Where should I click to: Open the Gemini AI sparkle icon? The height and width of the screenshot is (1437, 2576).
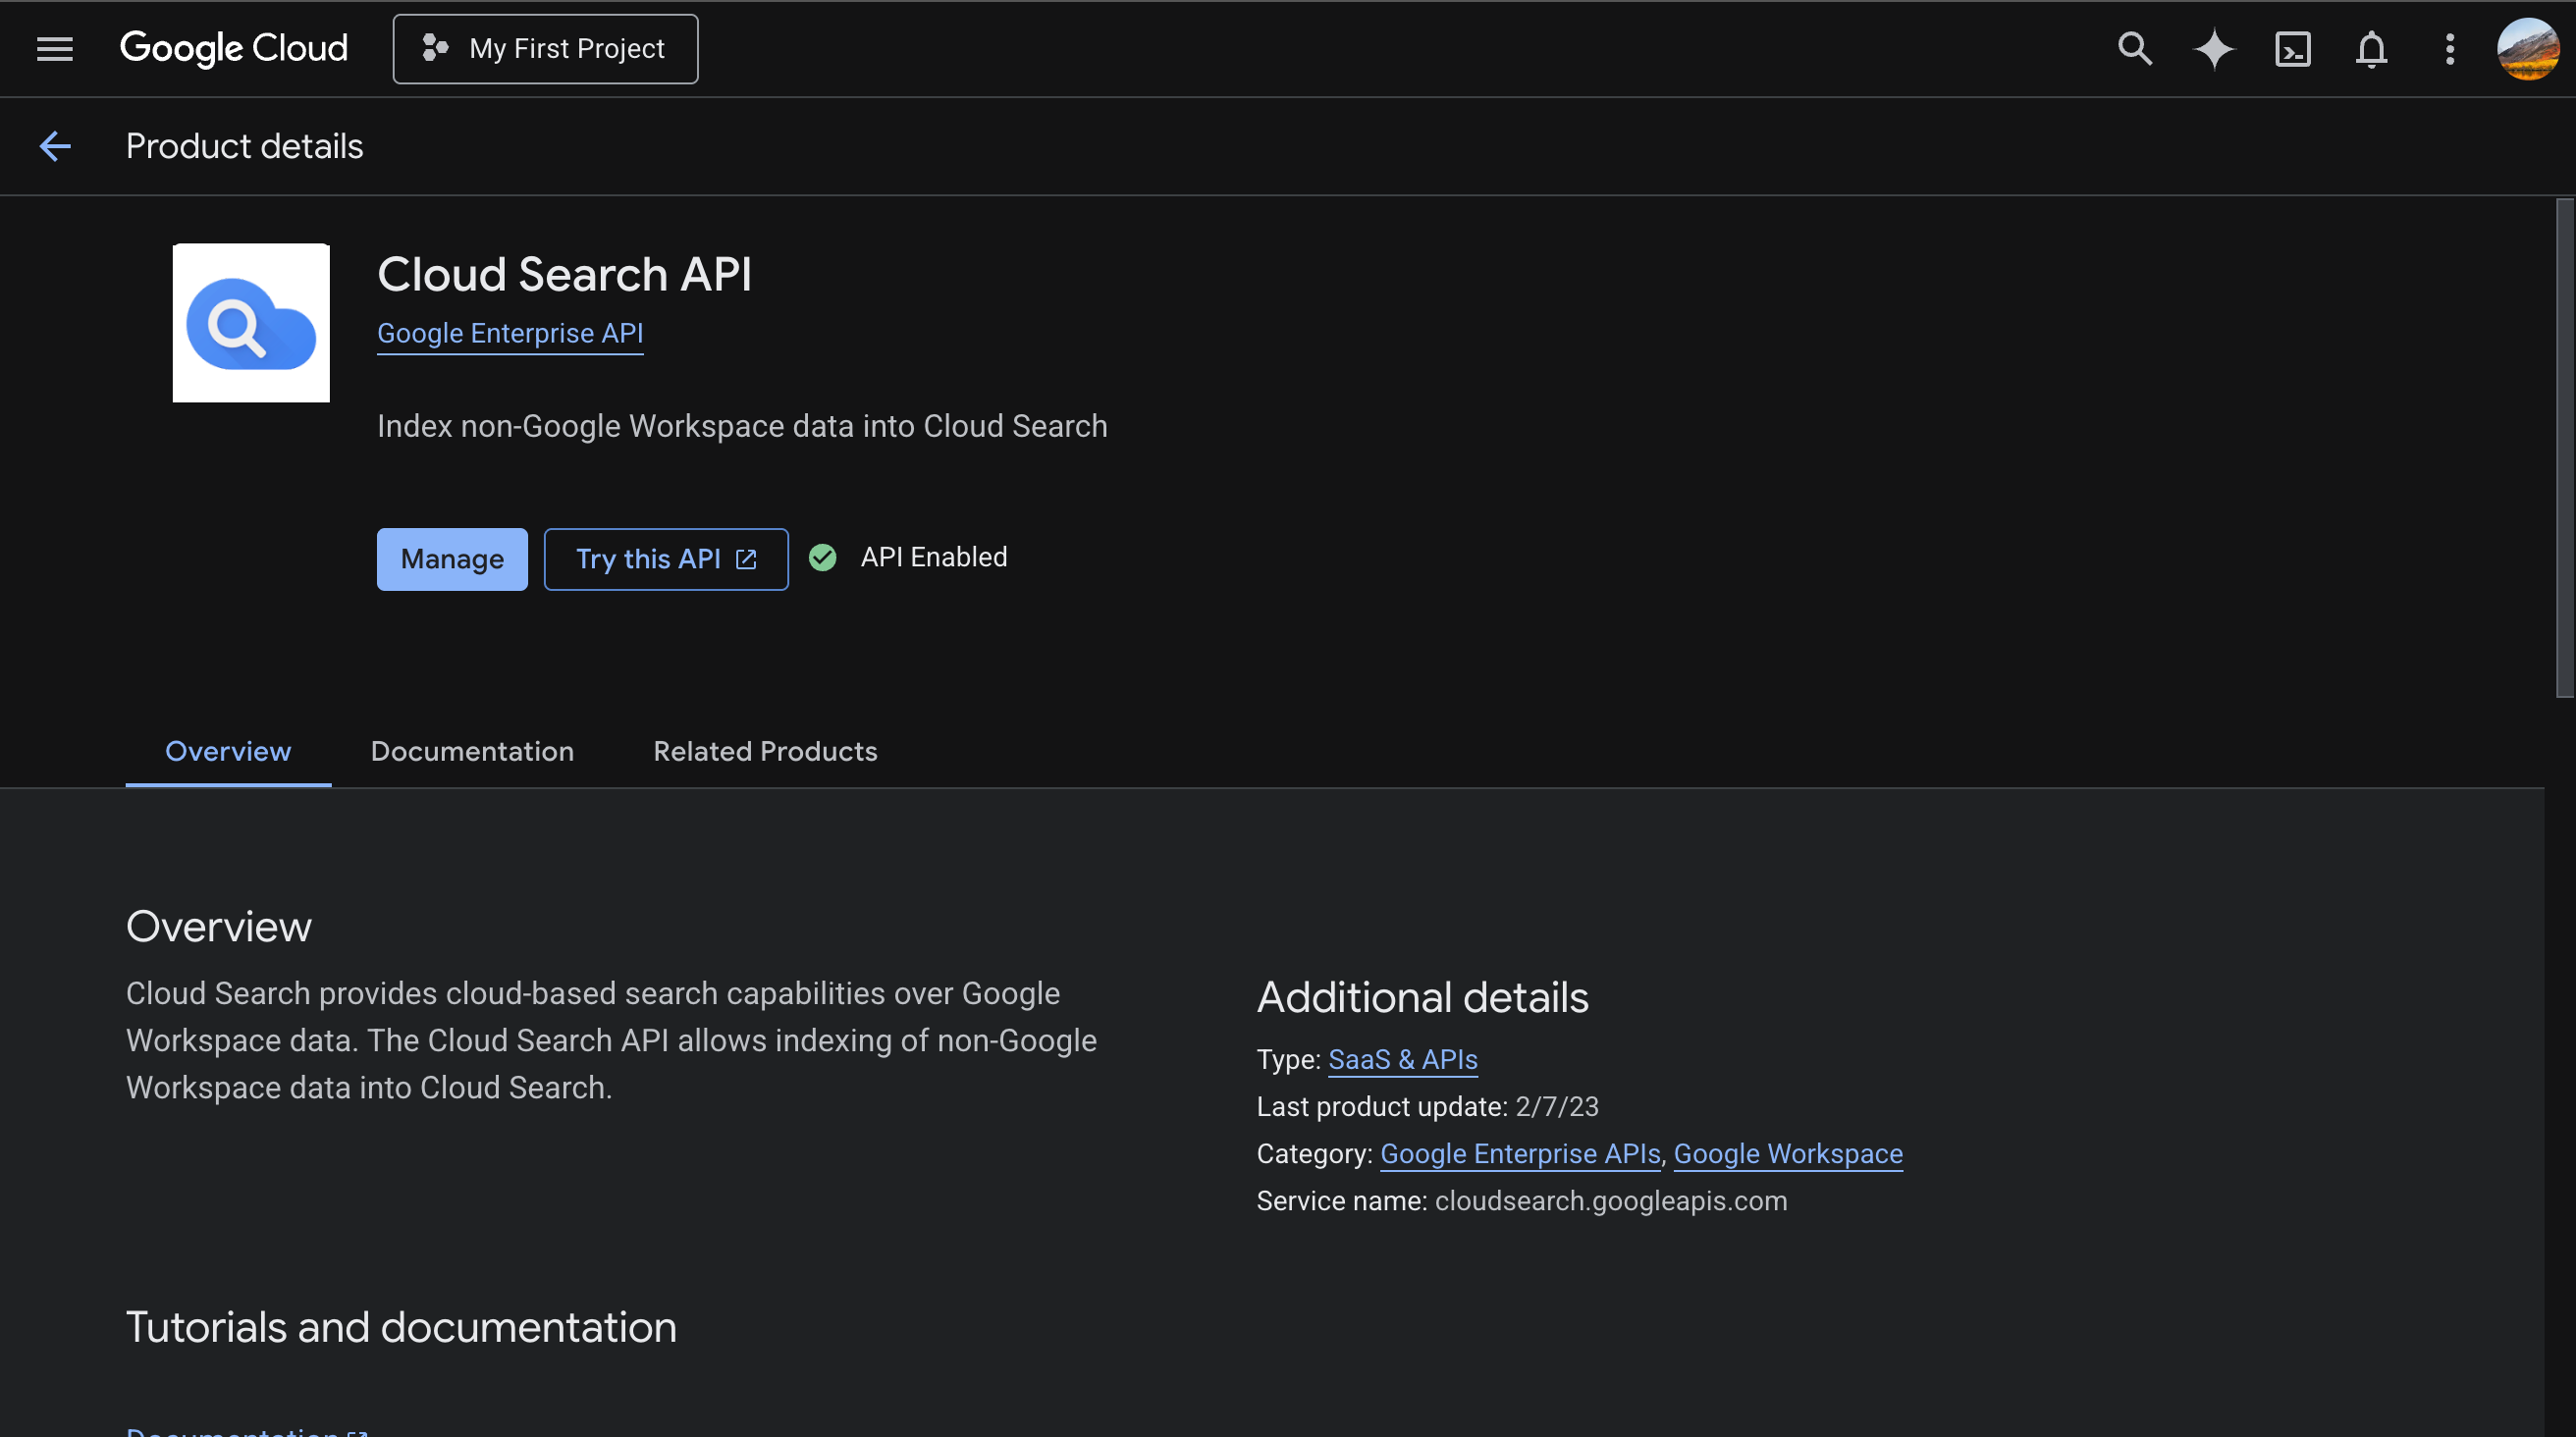(x=2213, y=49)
